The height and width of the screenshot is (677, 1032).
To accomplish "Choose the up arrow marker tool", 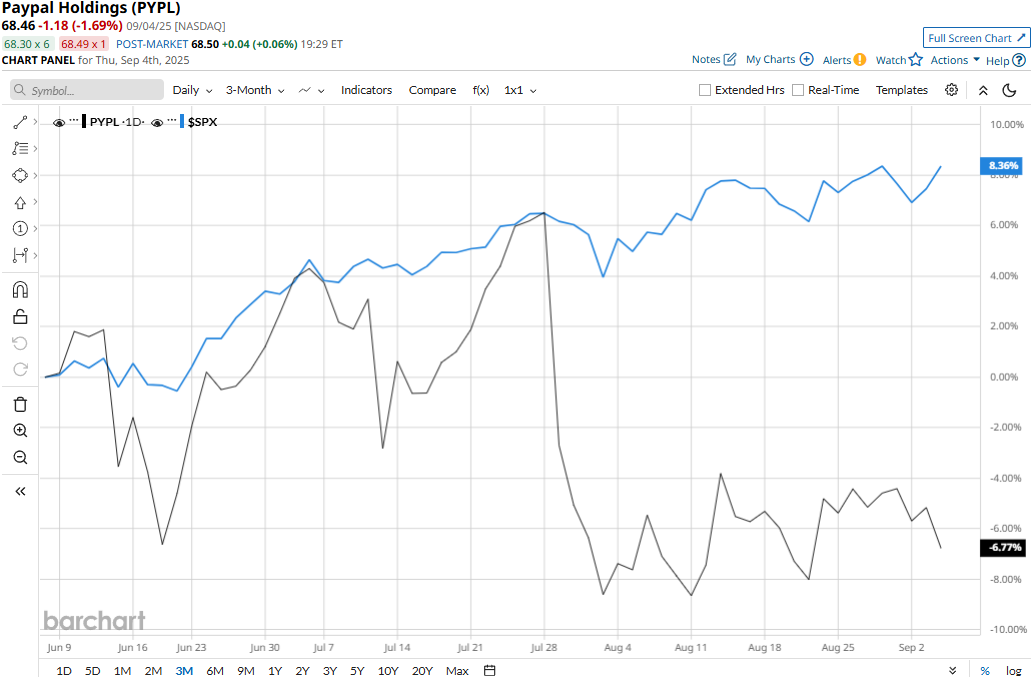I will tap(20, 203).
